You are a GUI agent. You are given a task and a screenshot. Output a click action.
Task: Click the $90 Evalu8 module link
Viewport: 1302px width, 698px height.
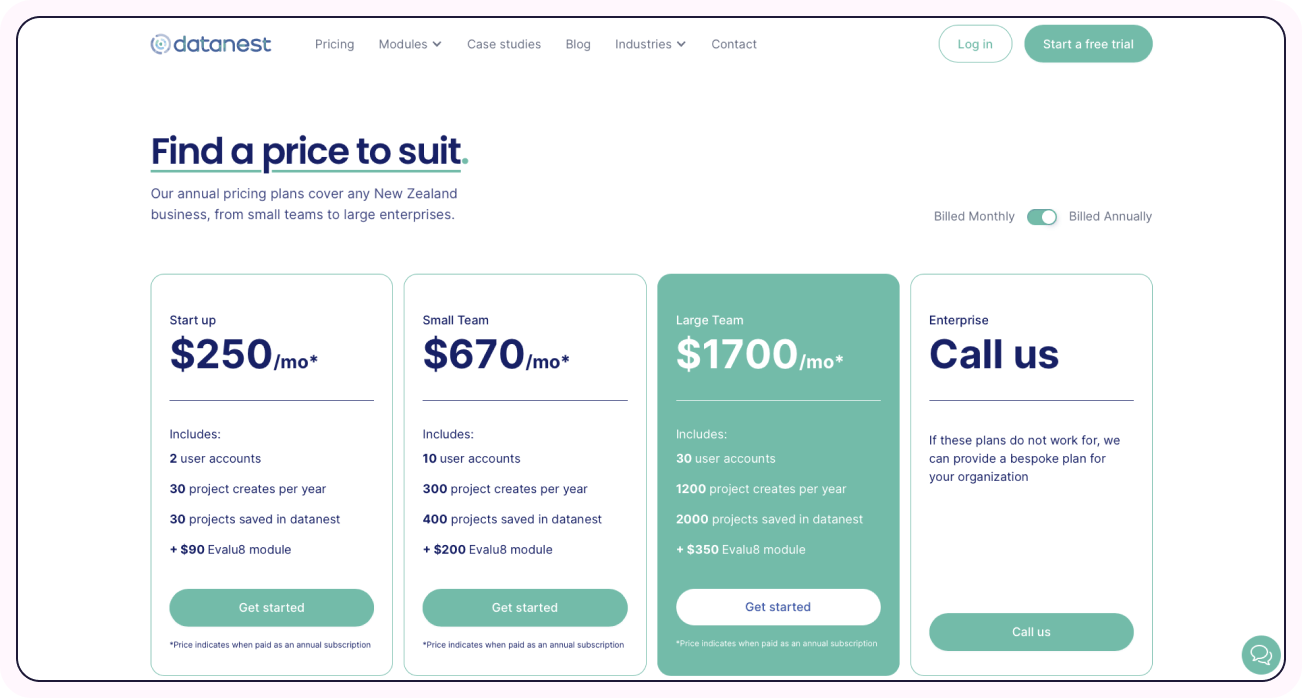pyautogui.click(x=230, y=549)
